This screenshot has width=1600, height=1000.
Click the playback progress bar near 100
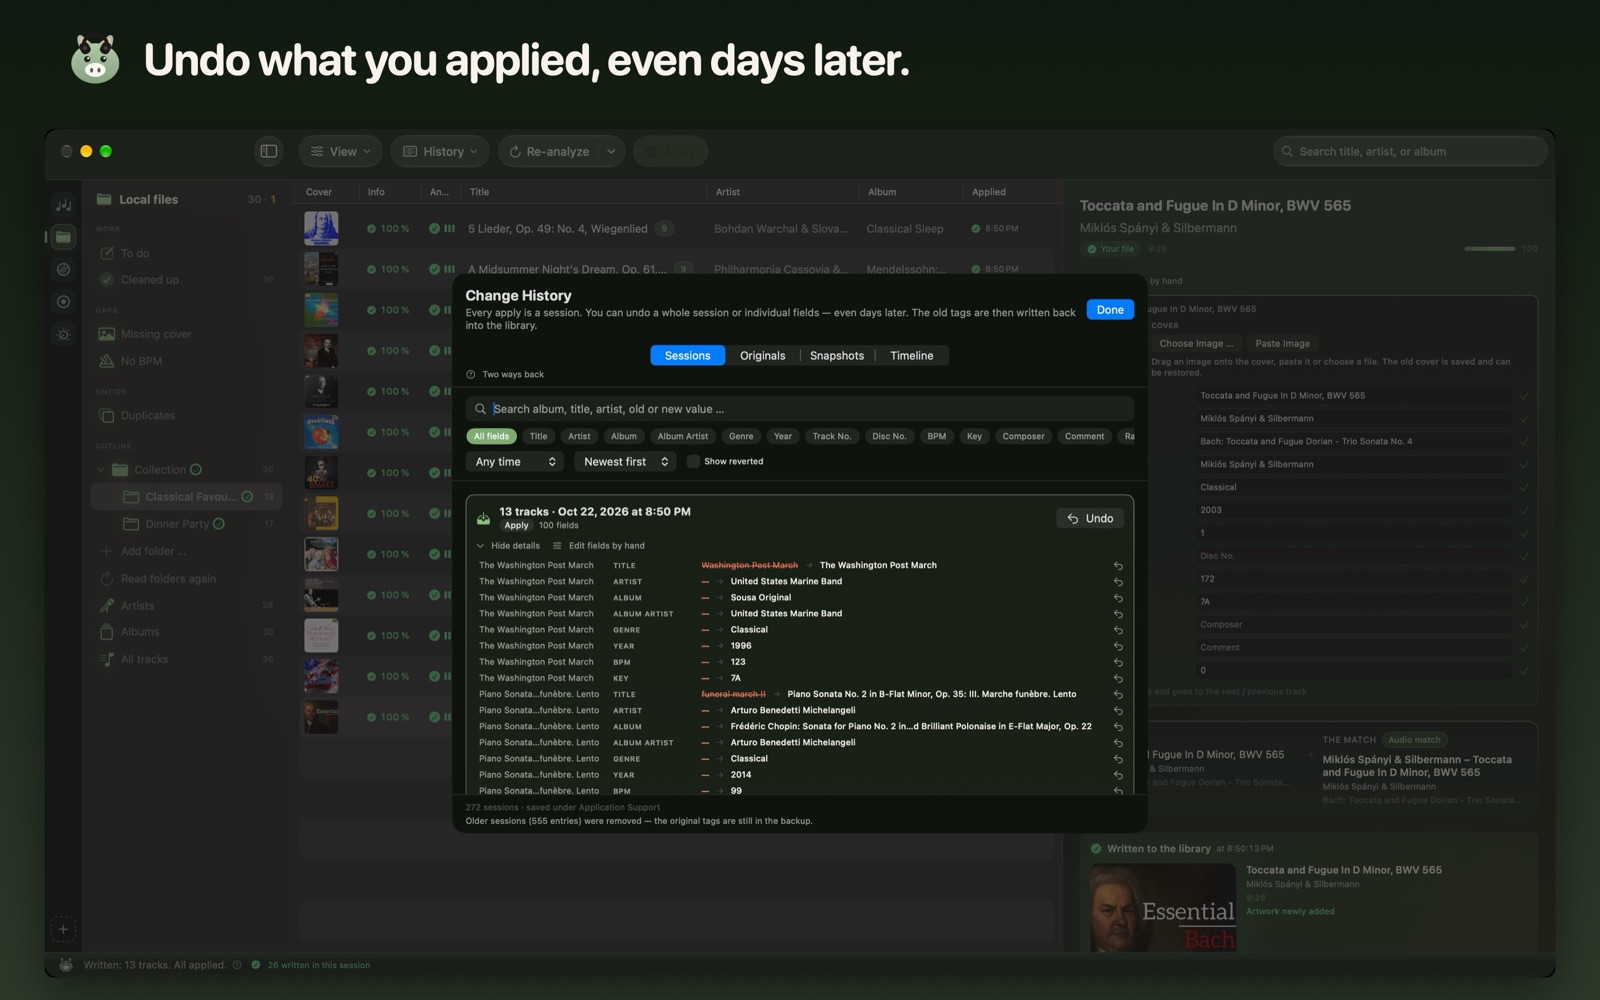coord(1489,248)
